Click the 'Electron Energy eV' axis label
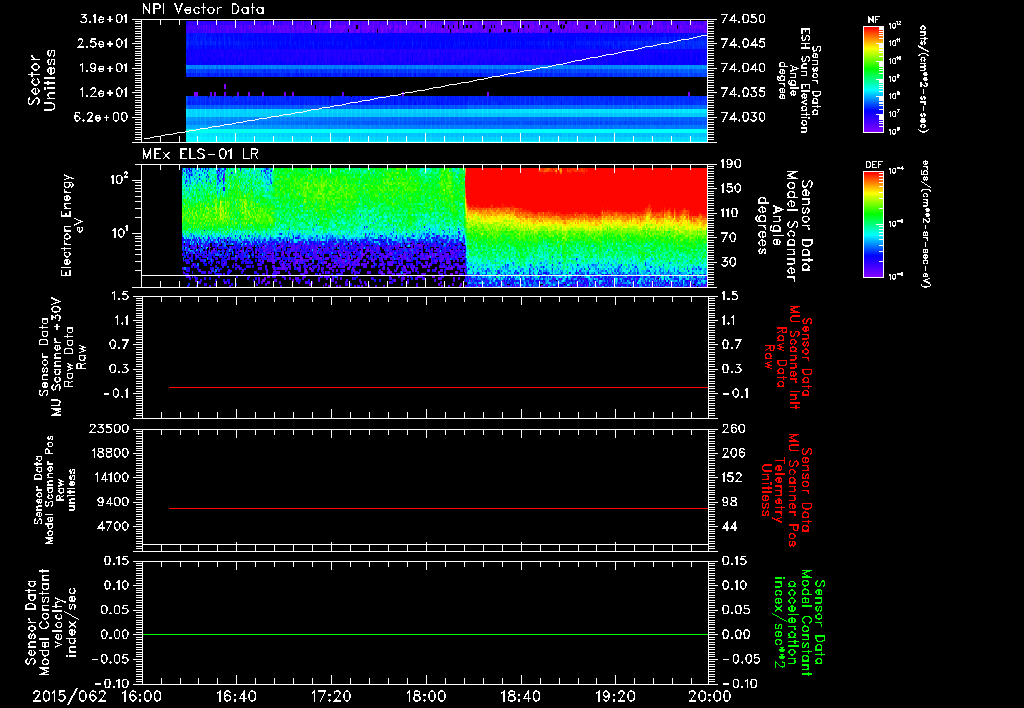 pyautogui.click(x=72, y=225)
